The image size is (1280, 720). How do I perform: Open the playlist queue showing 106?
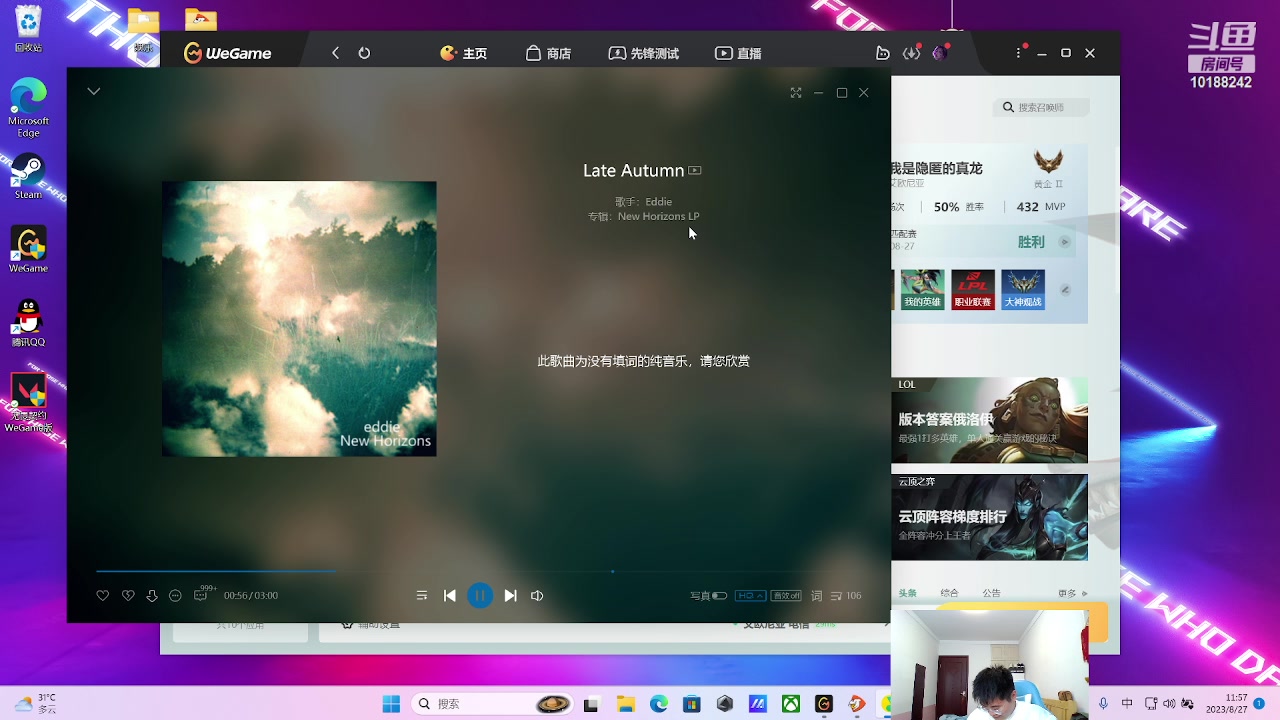(x=846, y=596)
